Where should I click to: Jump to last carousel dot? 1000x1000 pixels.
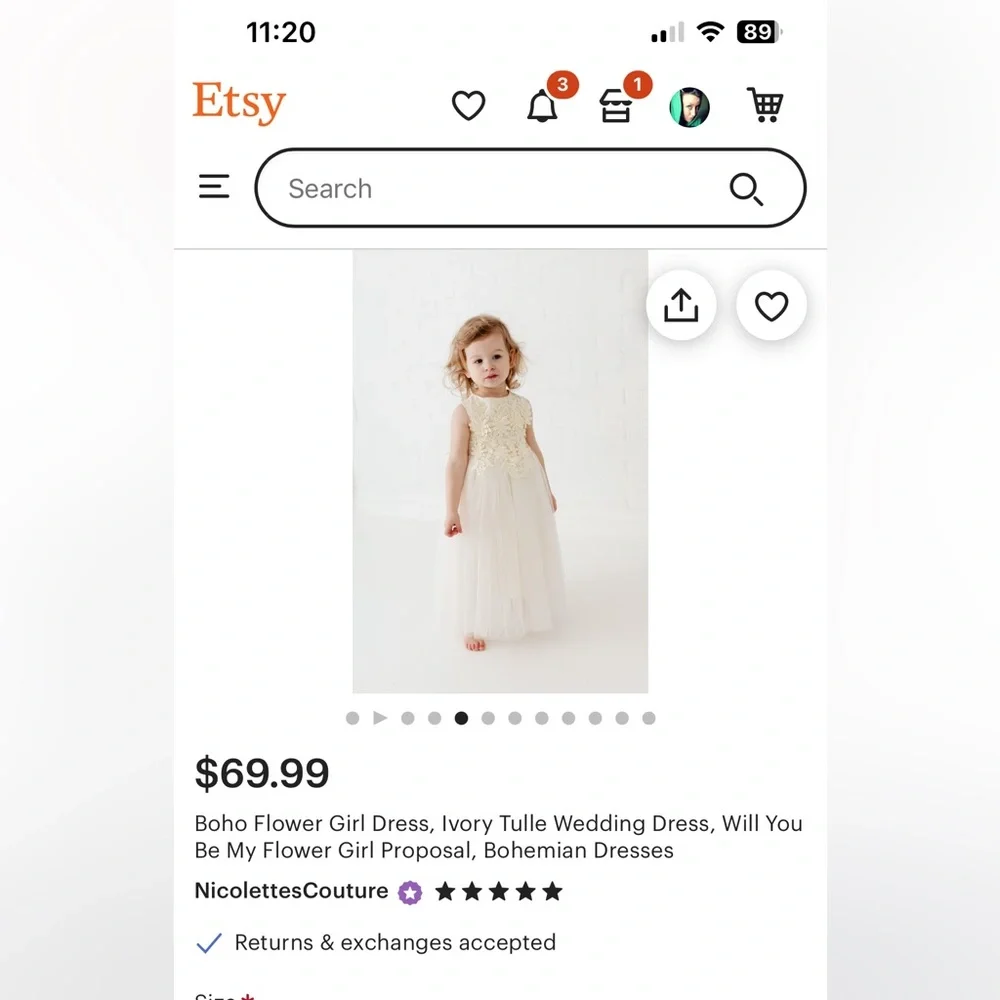tap(649, 719)
